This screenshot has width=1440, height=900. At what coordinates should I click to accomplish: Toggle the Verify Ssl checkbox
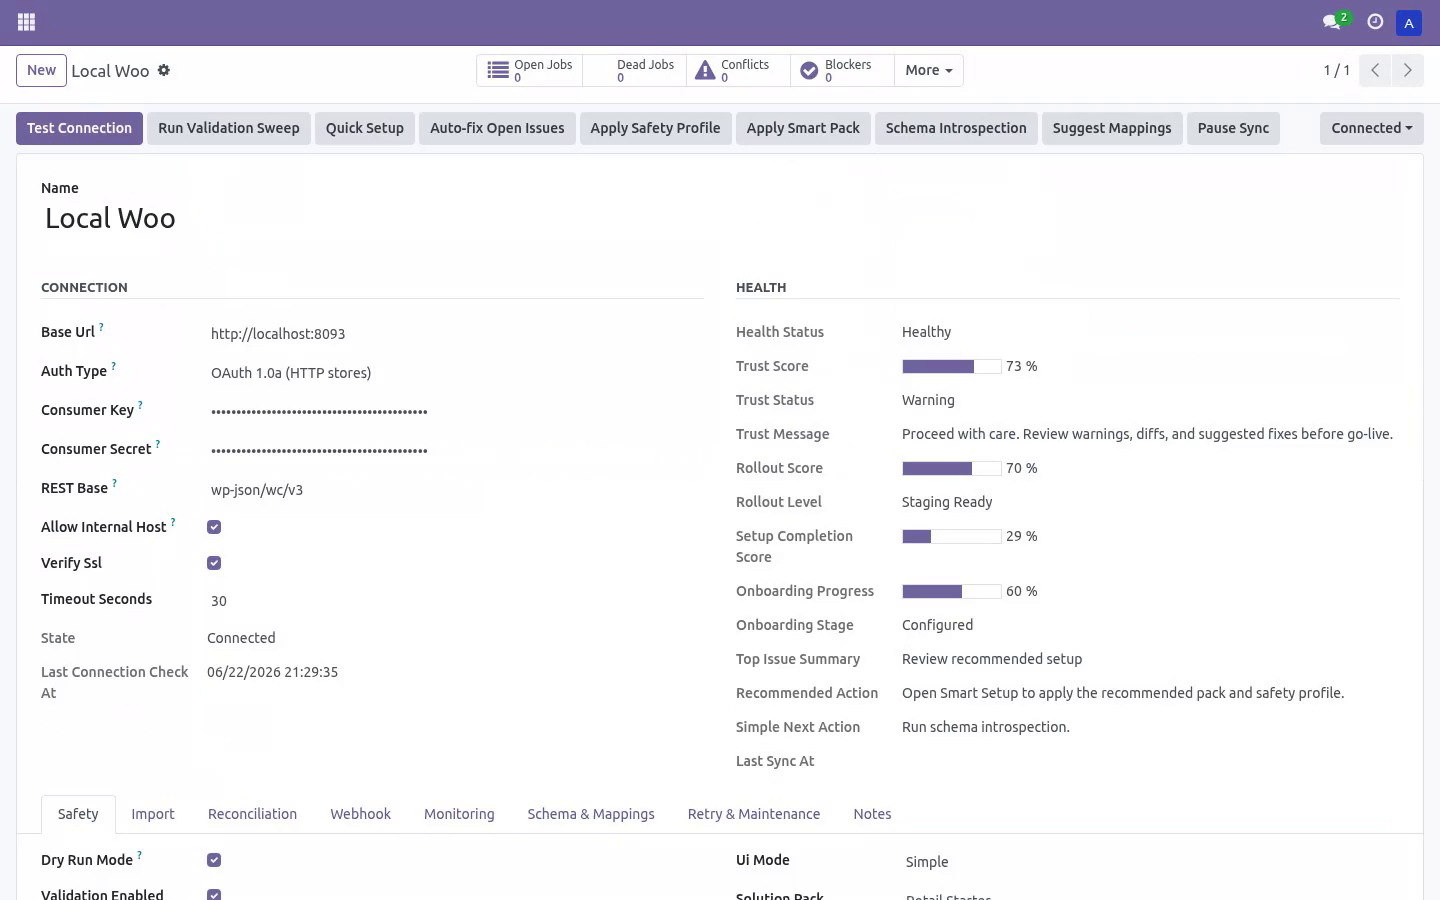click(214, 563)
